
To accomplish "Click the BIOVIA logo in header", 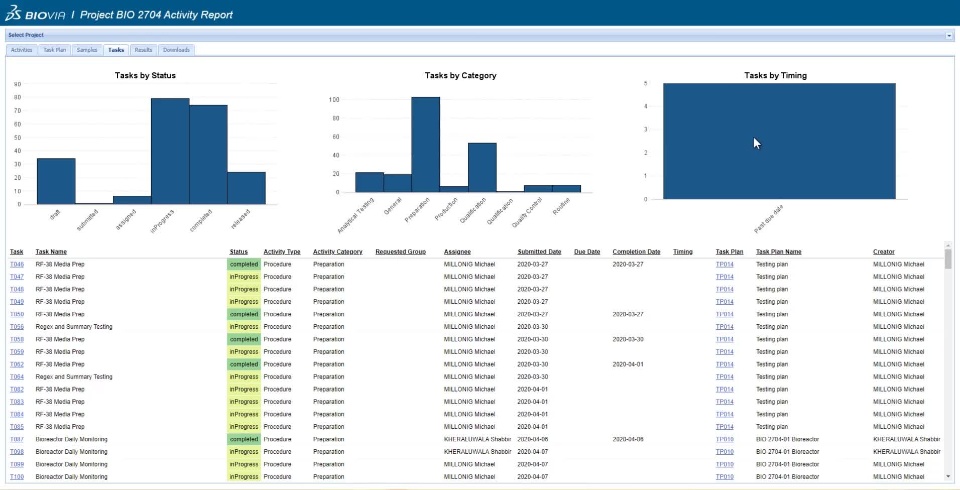I will (x=34, y=14).
